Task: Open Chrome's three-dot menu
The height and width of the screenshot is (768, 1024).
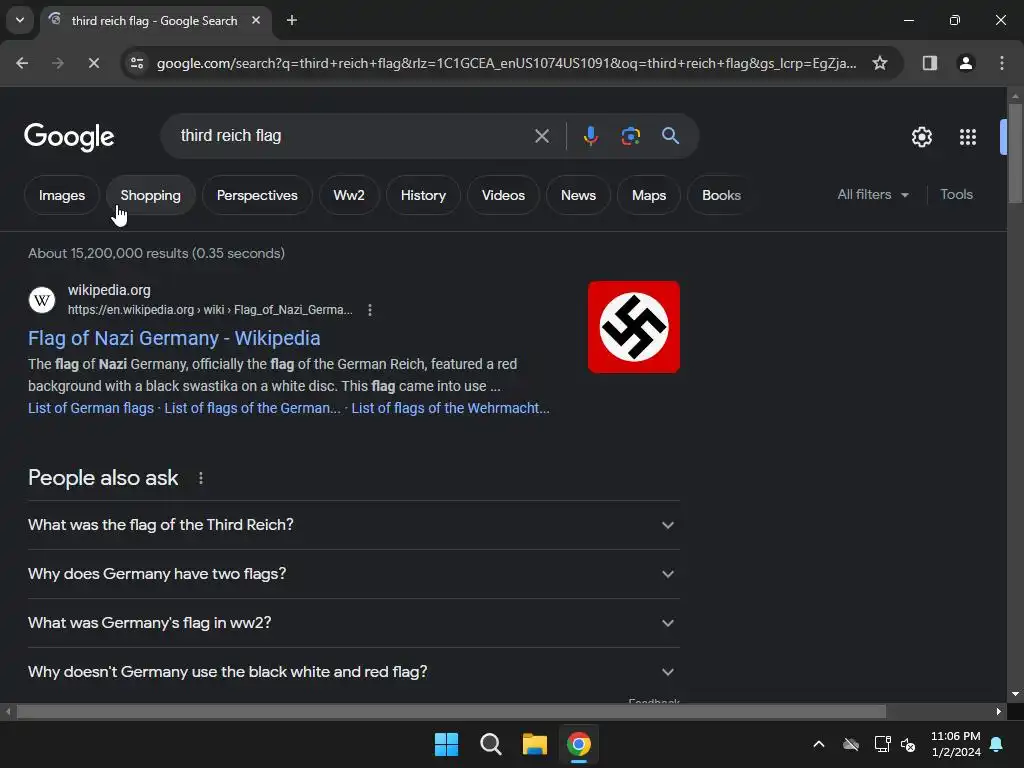Action: coord(1002,63)
